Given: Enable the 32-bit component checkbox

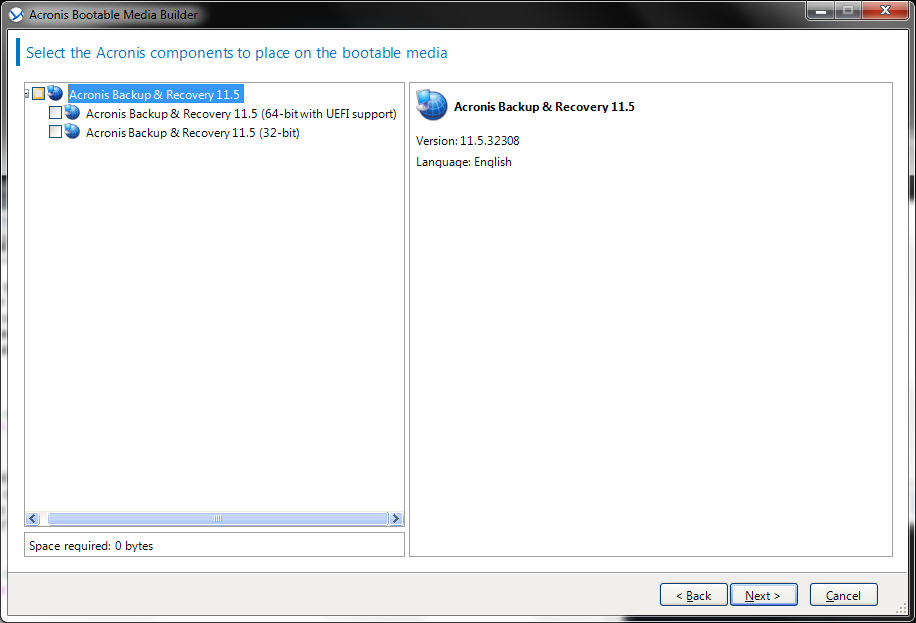Looking at the screenshot, I should point(55,131).
